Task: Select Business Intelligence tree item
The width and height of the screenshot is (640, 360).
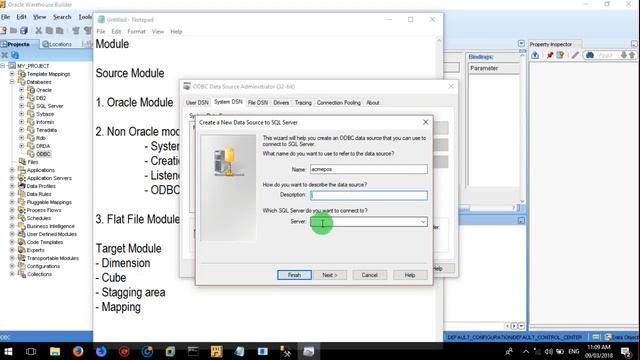Action: pos(51,226)
